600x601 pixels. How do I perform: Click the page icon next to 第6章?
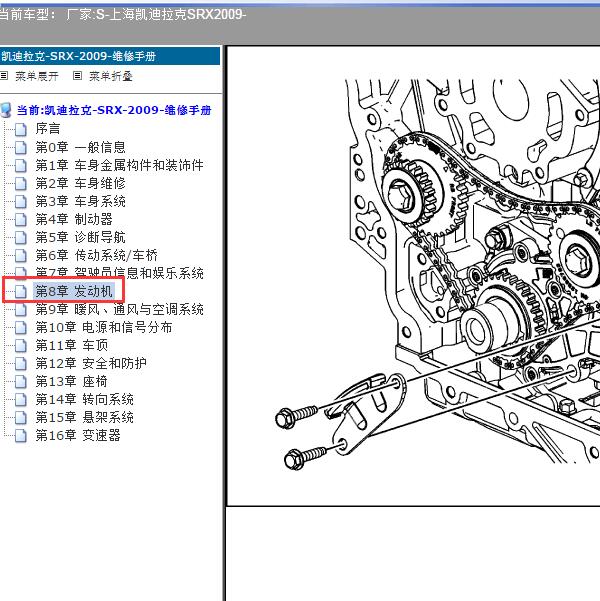click(x=21, y=256)
